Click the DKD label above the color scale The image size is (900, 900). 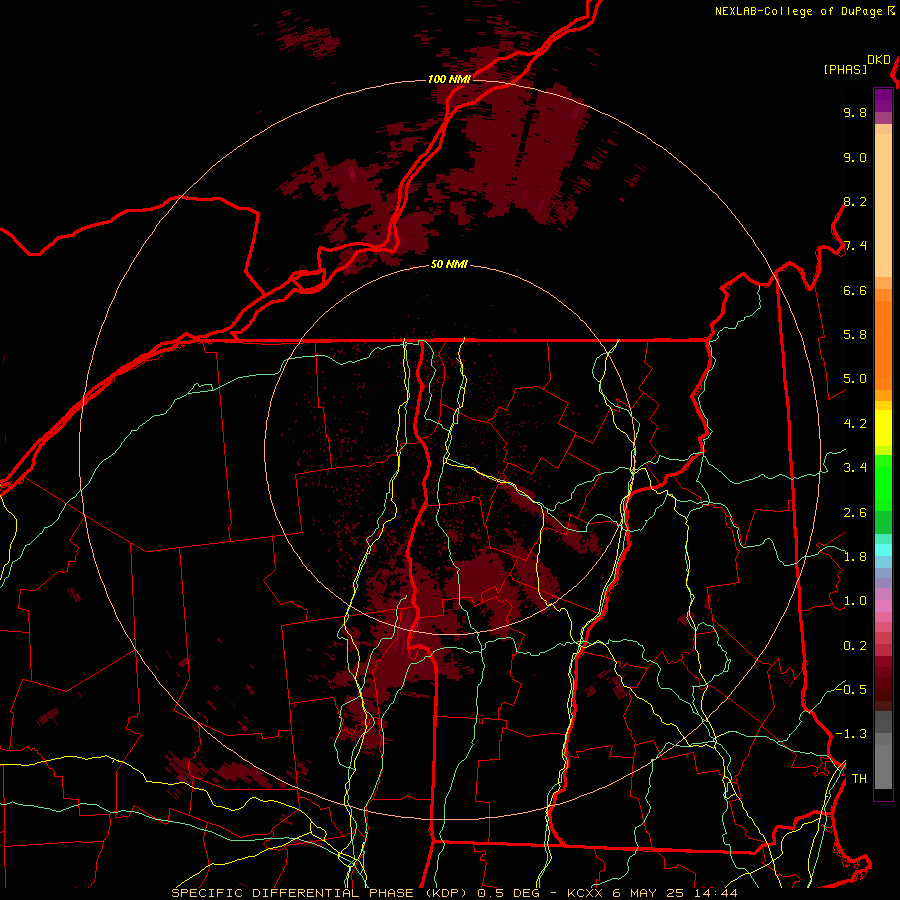(879, 60)
